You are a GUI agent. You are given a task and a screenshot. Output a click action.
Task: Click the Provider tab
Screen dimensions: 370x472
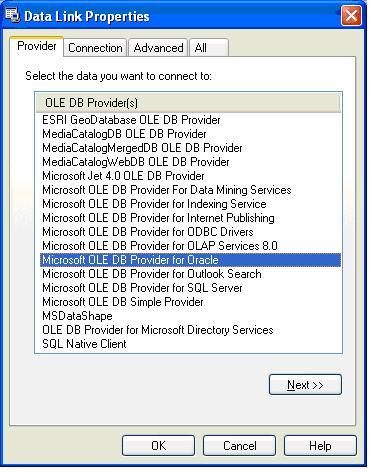point(37,46)
